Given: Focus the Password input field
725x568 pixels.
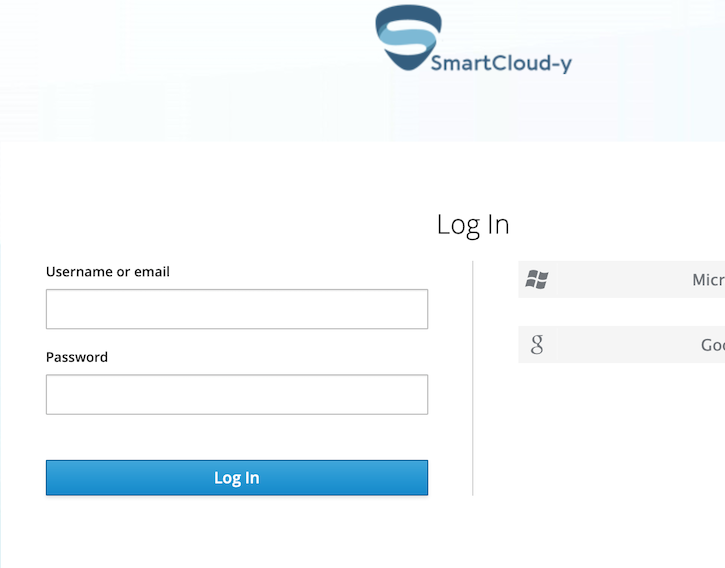Looking at the screenshot, I should pos(237,394).
